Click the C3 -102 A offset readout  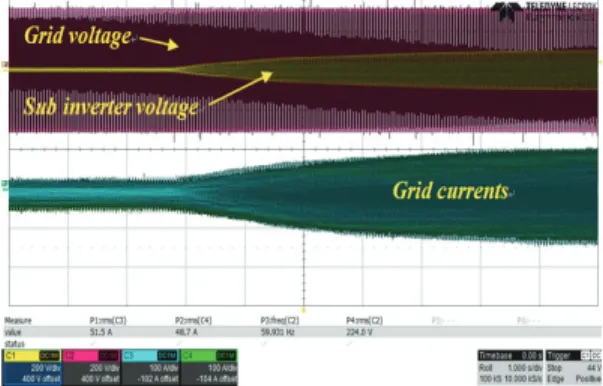(158, 379)
